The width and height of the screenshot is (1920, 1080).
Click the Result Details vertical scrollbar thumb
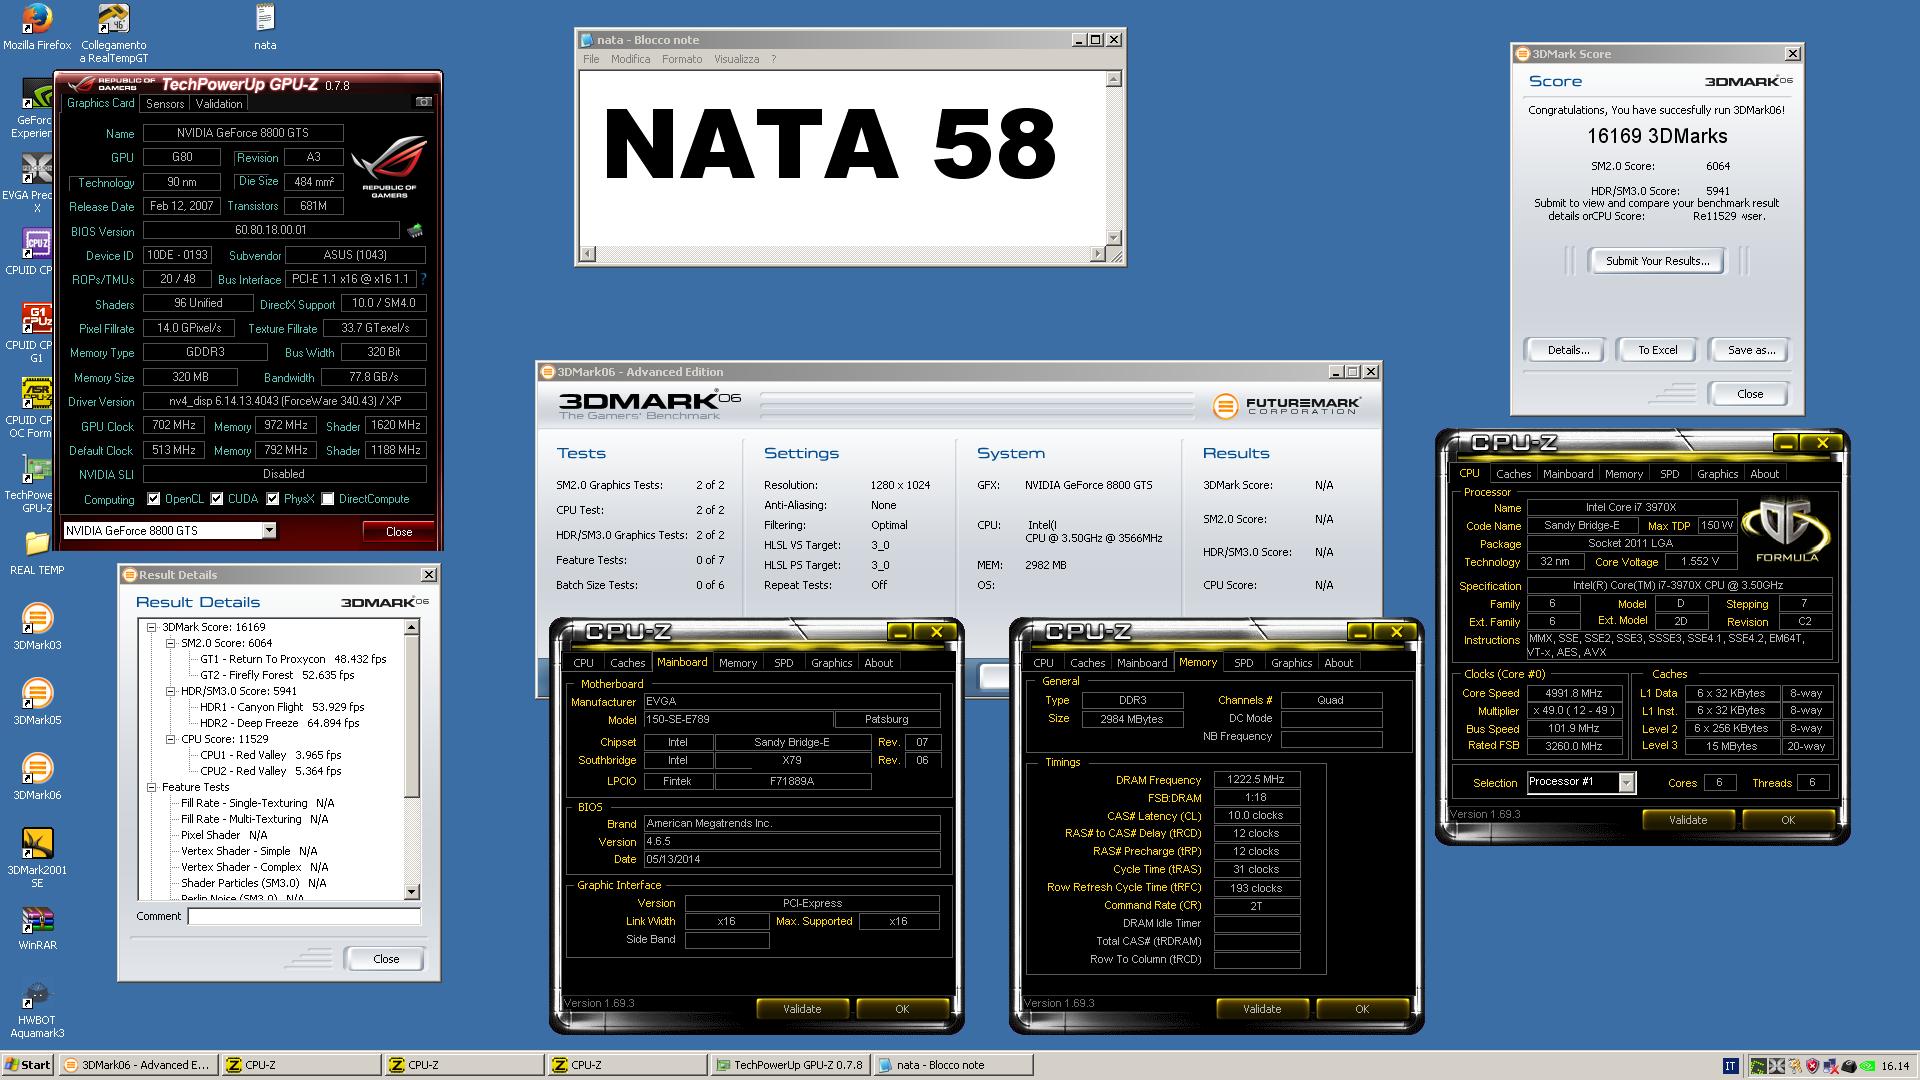(411, 718)
